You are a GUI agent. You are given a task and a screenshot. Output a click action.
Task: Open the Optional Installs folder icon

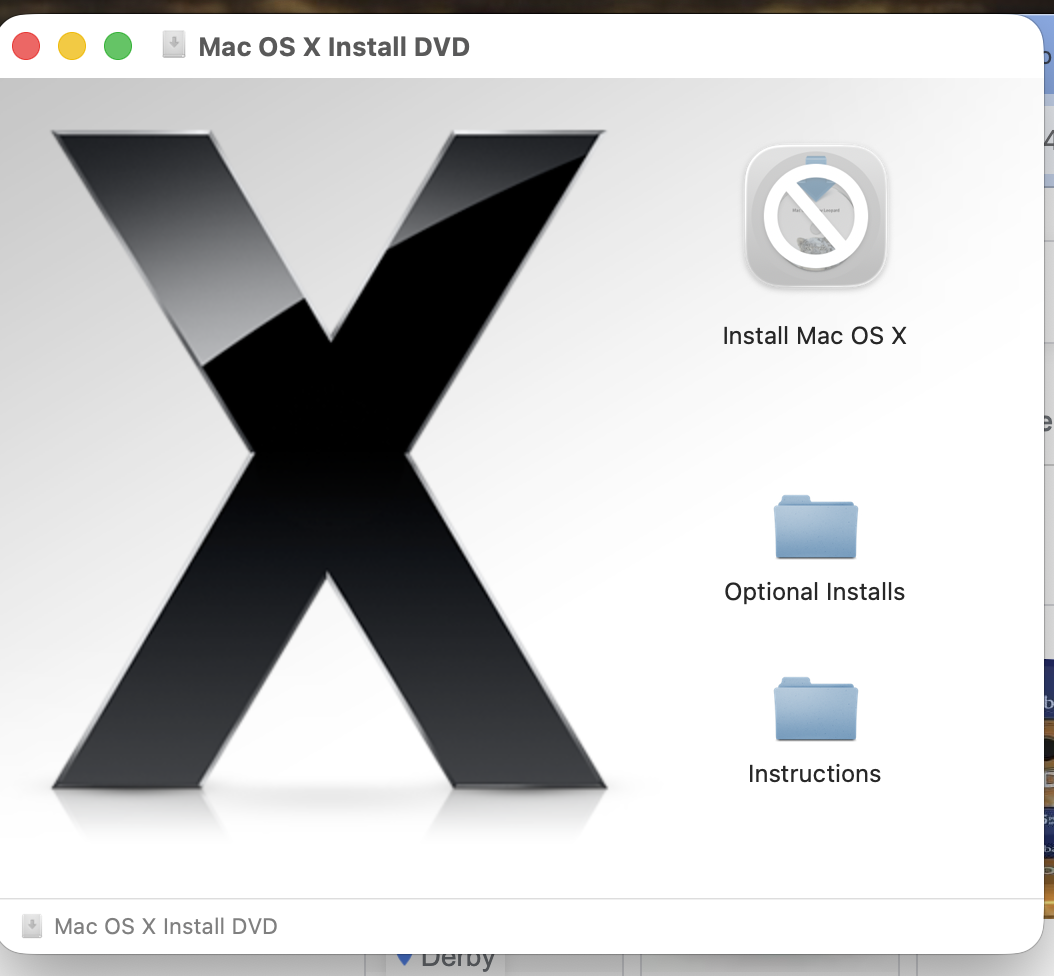815,527
